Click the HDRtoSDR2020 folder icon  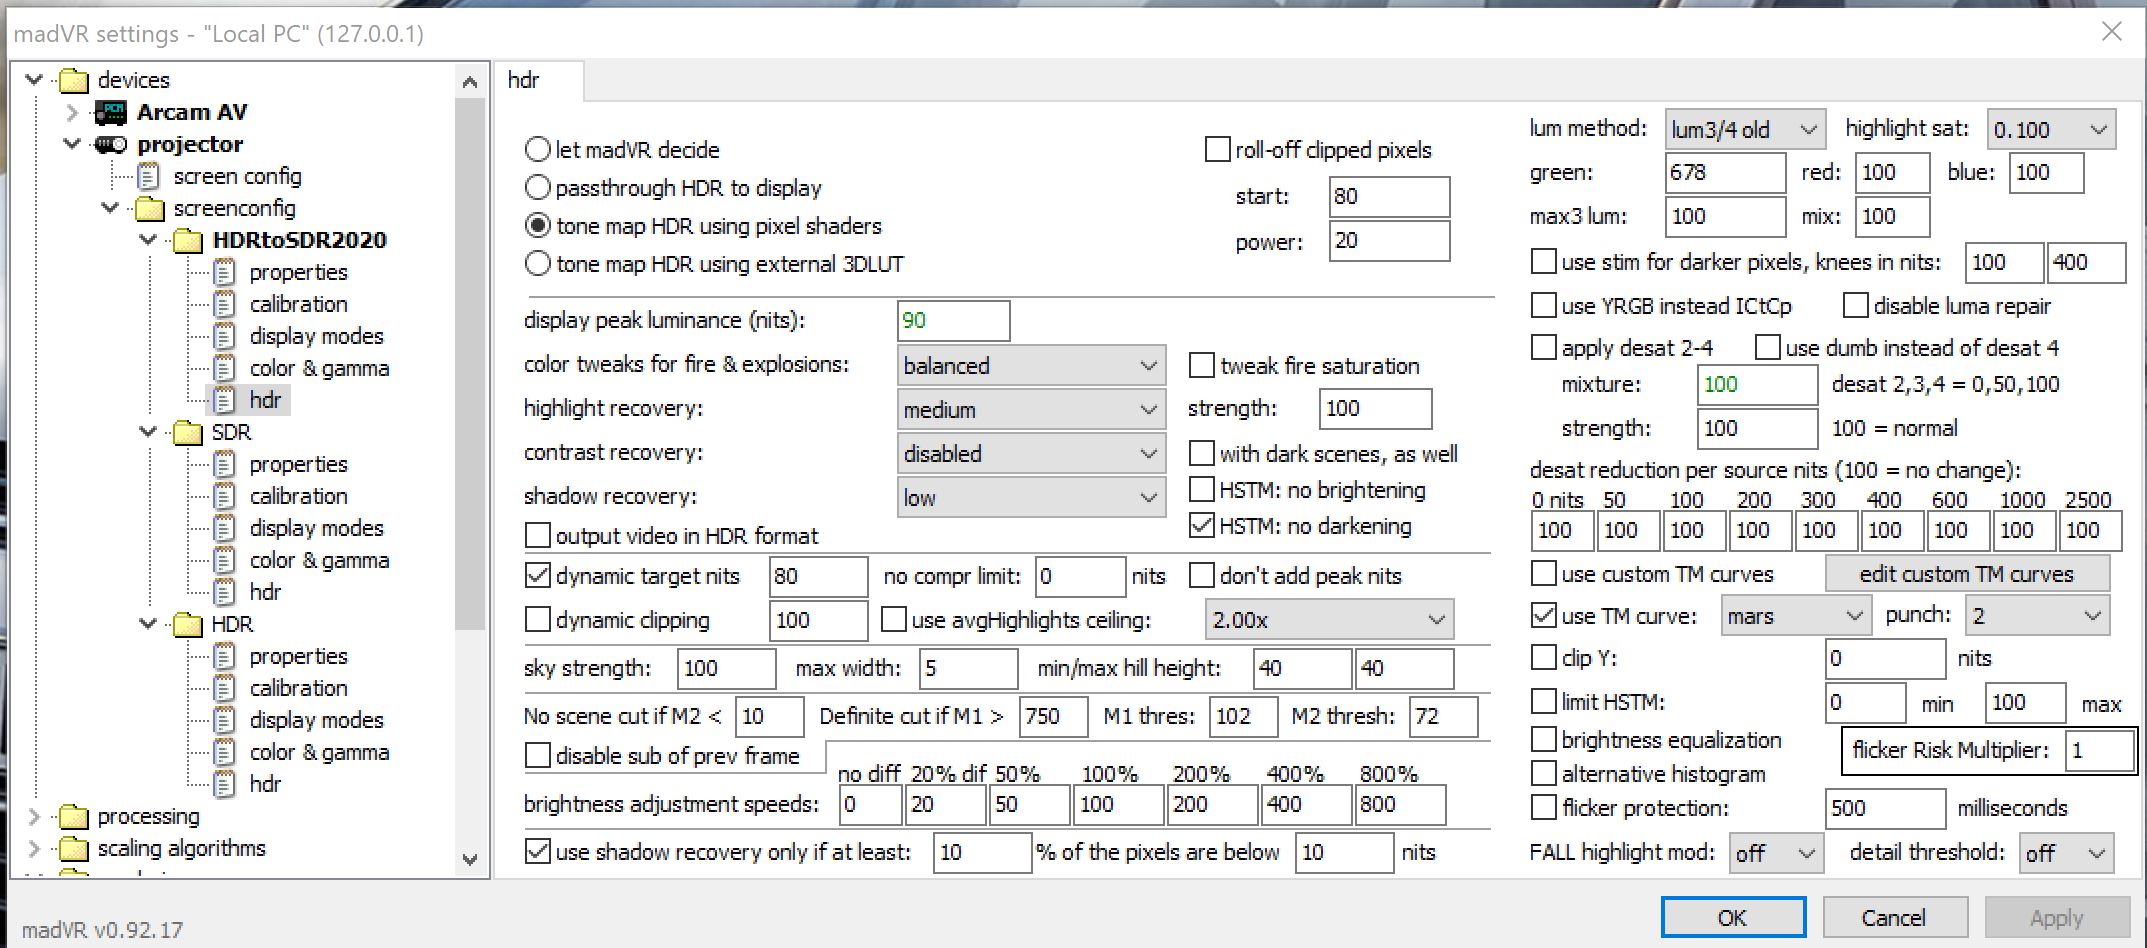tap(187, 240)
